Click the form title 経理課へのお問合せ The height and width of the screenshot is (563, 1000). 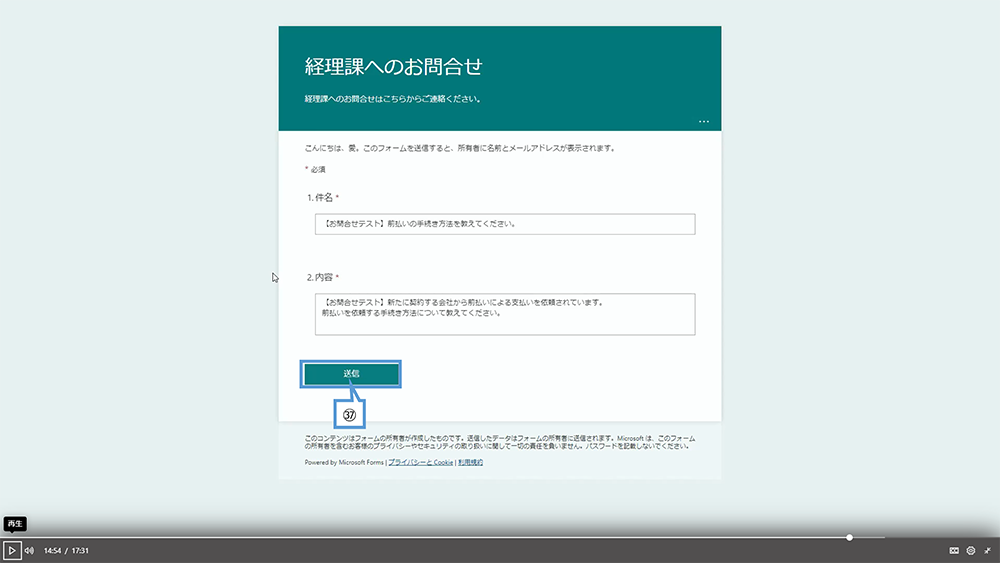(393, 66)
